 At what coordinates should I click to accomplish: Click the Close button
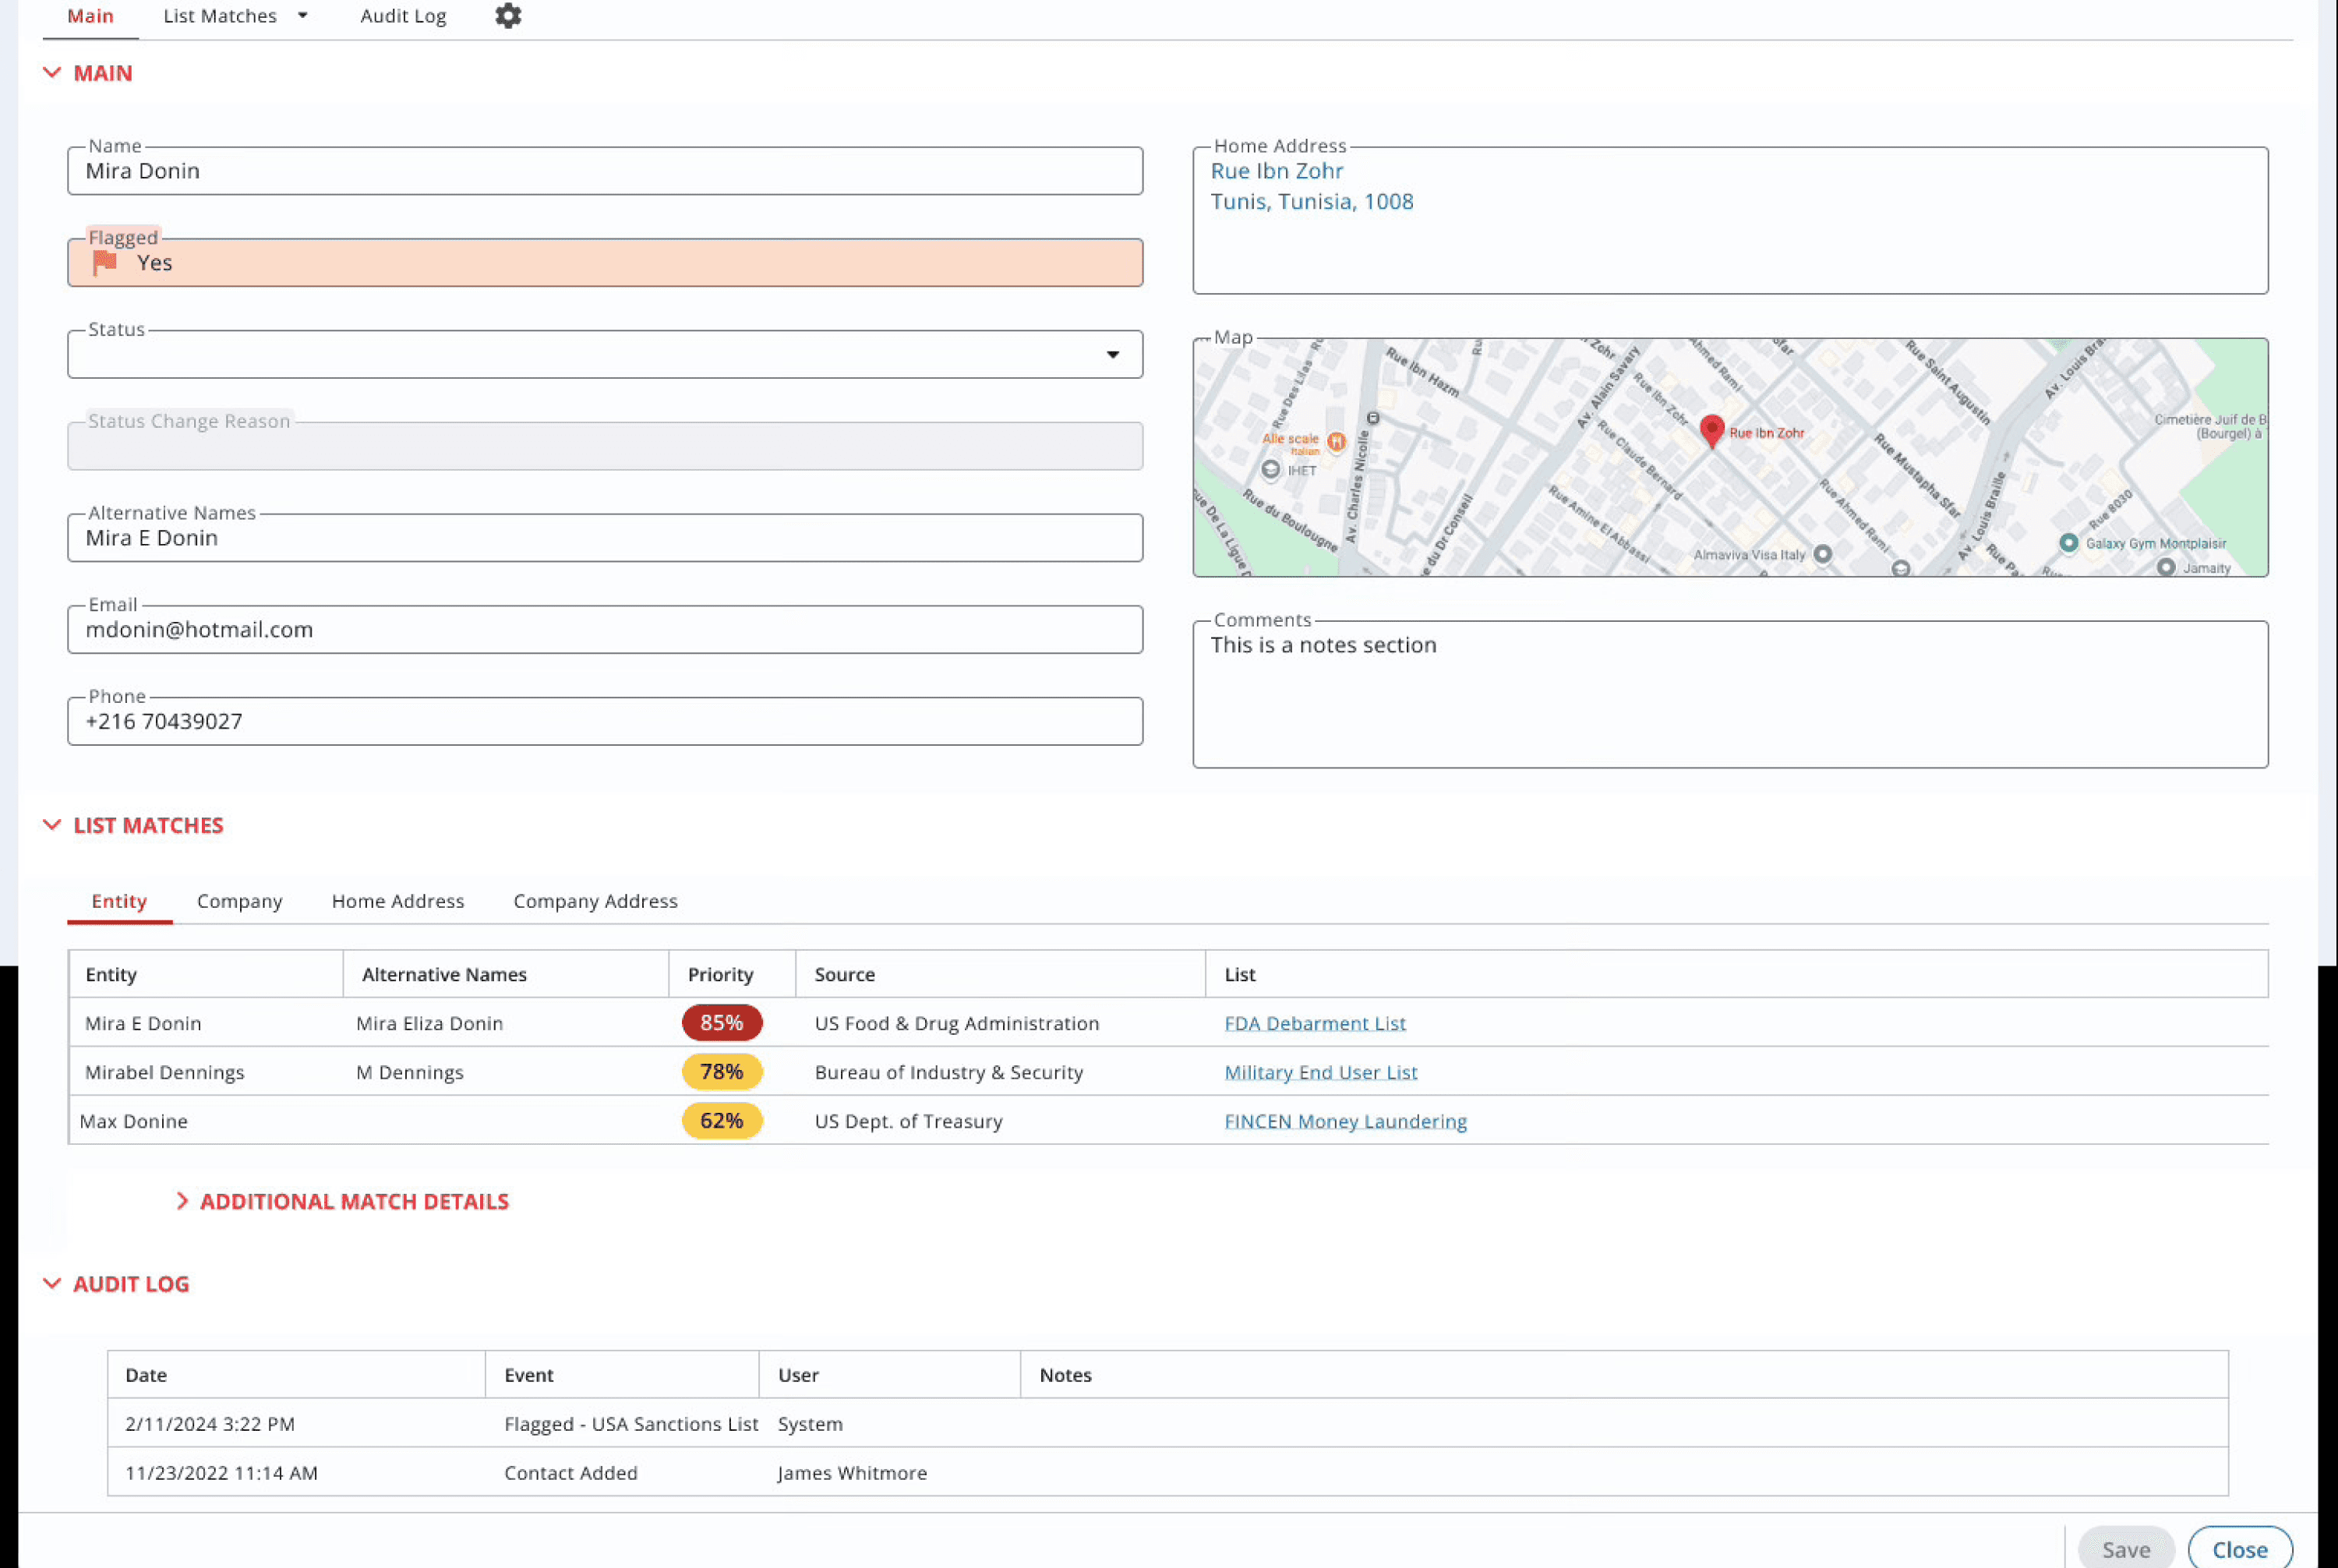tap(2238, 1549)
